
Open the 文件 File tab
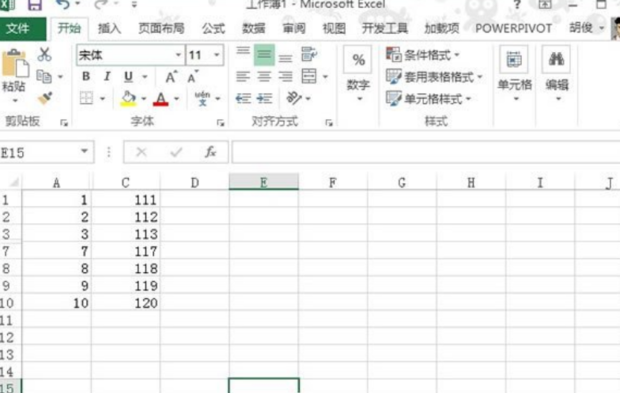(23, 29)
